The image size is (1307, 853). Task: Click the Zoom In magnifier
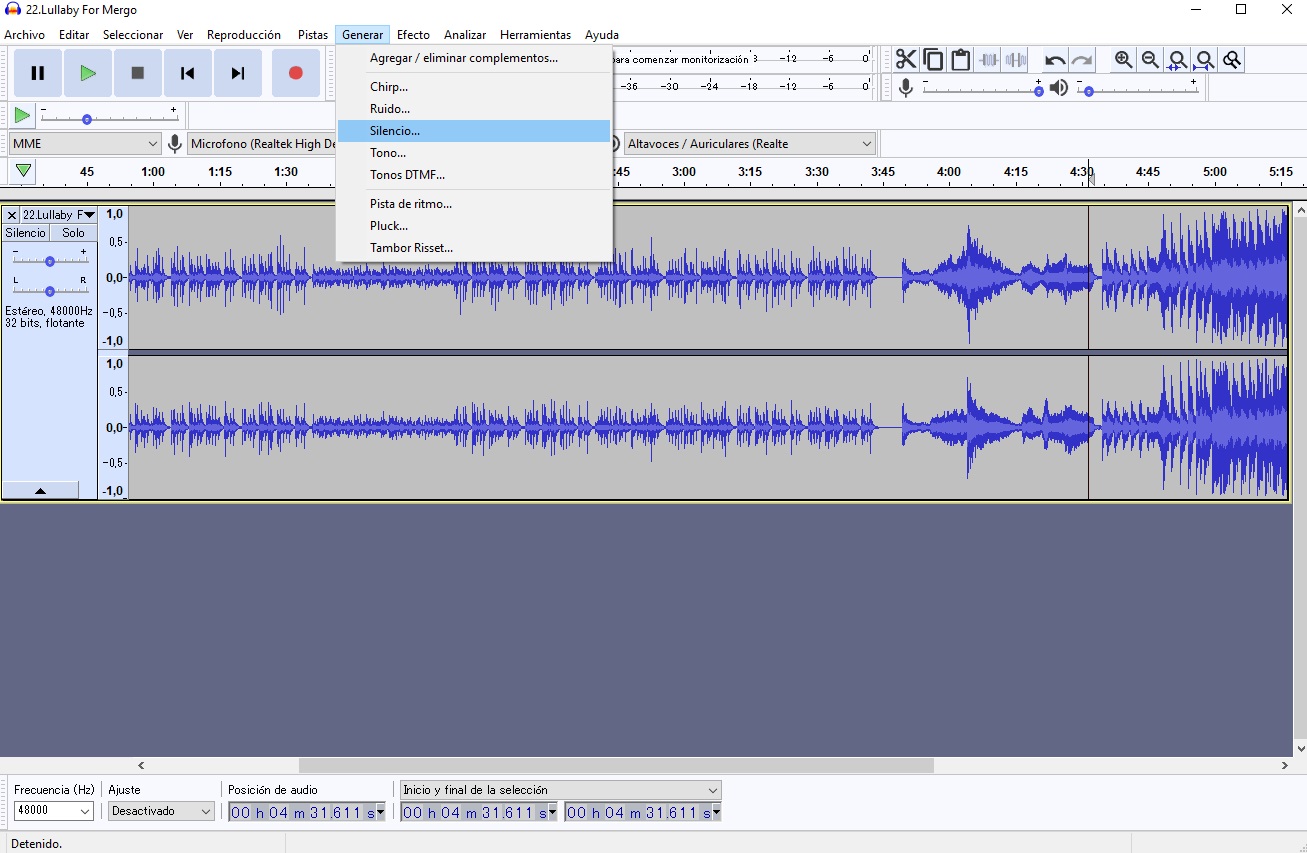click(1123, 60)
